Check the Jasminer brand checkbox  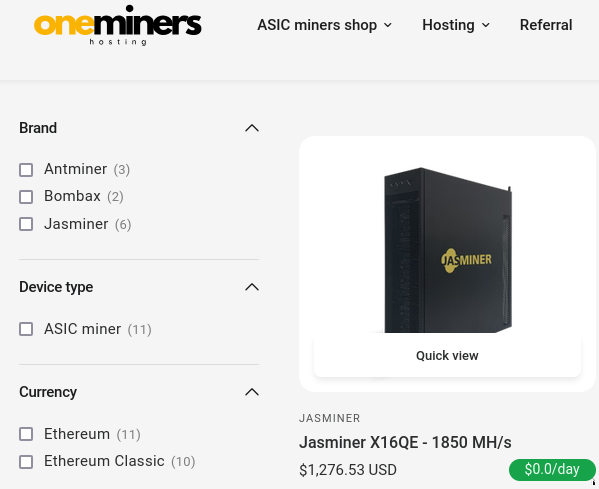click(x=26, y=224)
